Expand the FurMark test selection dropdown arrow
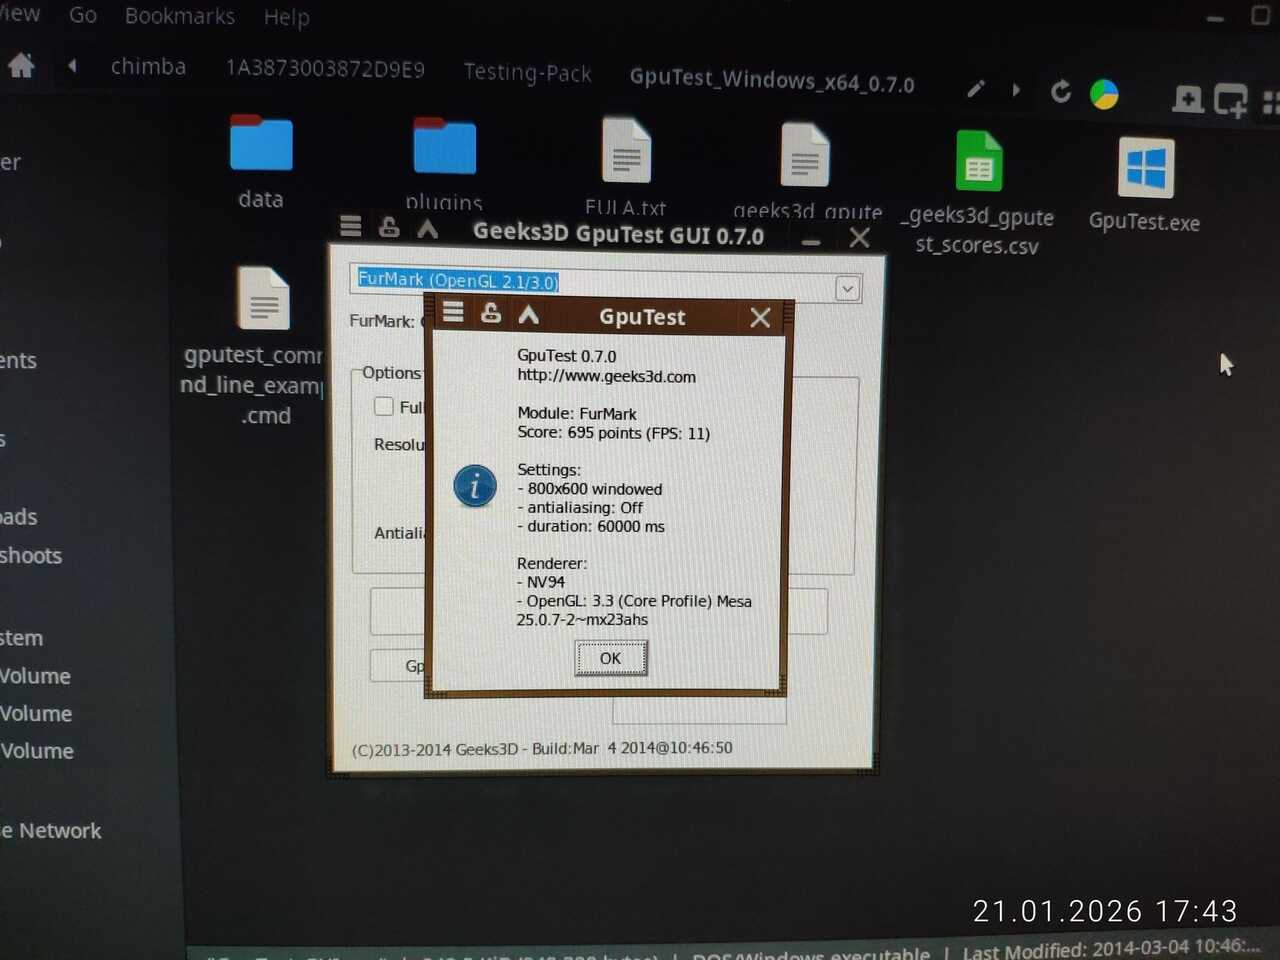The image size is (1280, 960). (847, 289)
